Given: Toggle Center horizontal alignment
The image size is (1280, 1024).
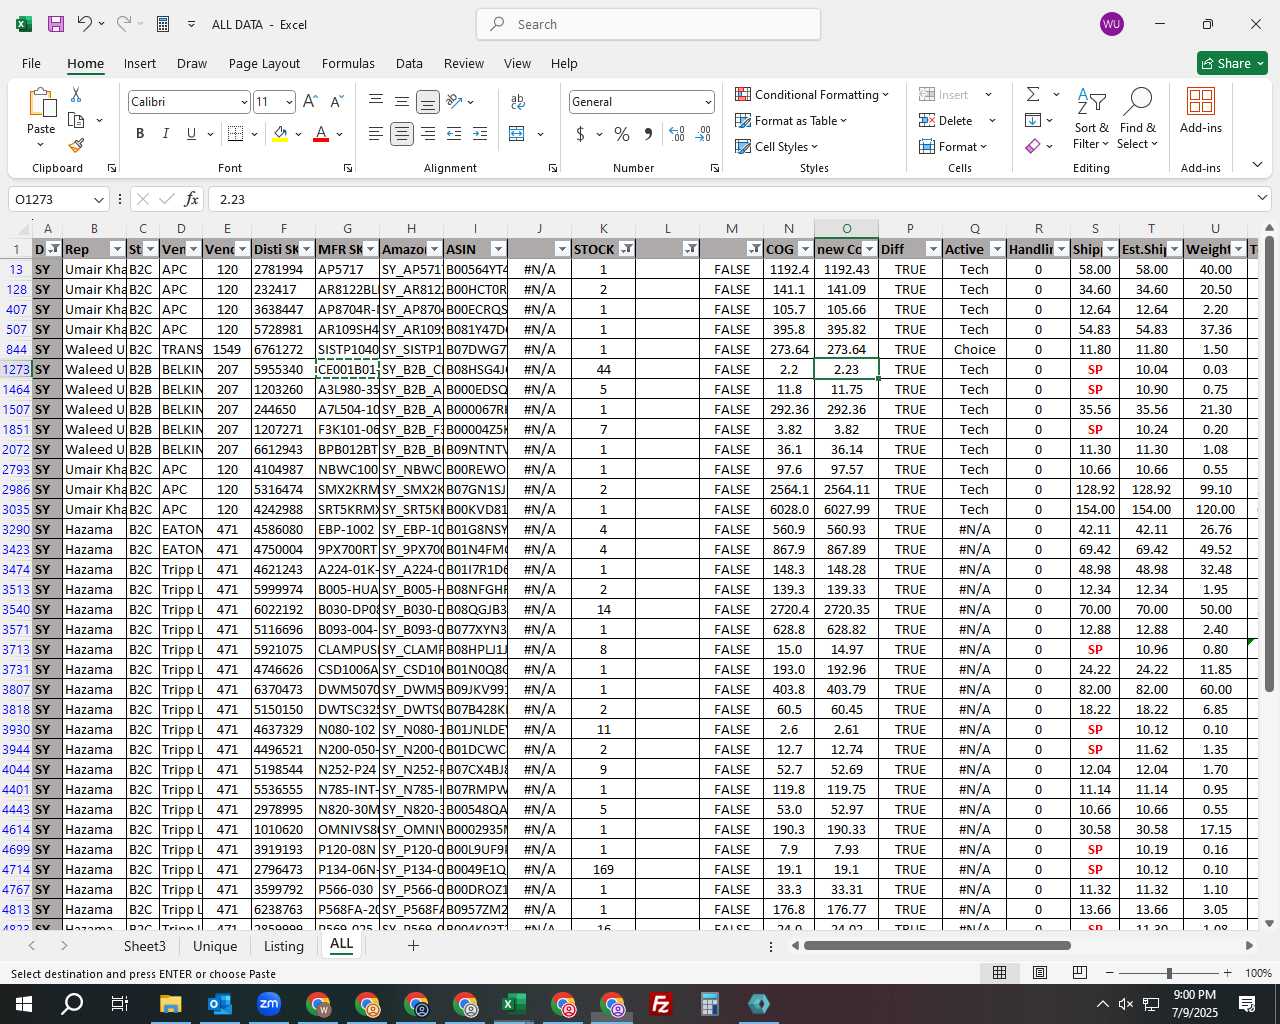Looking at the screenshot, I should [402, 134].
